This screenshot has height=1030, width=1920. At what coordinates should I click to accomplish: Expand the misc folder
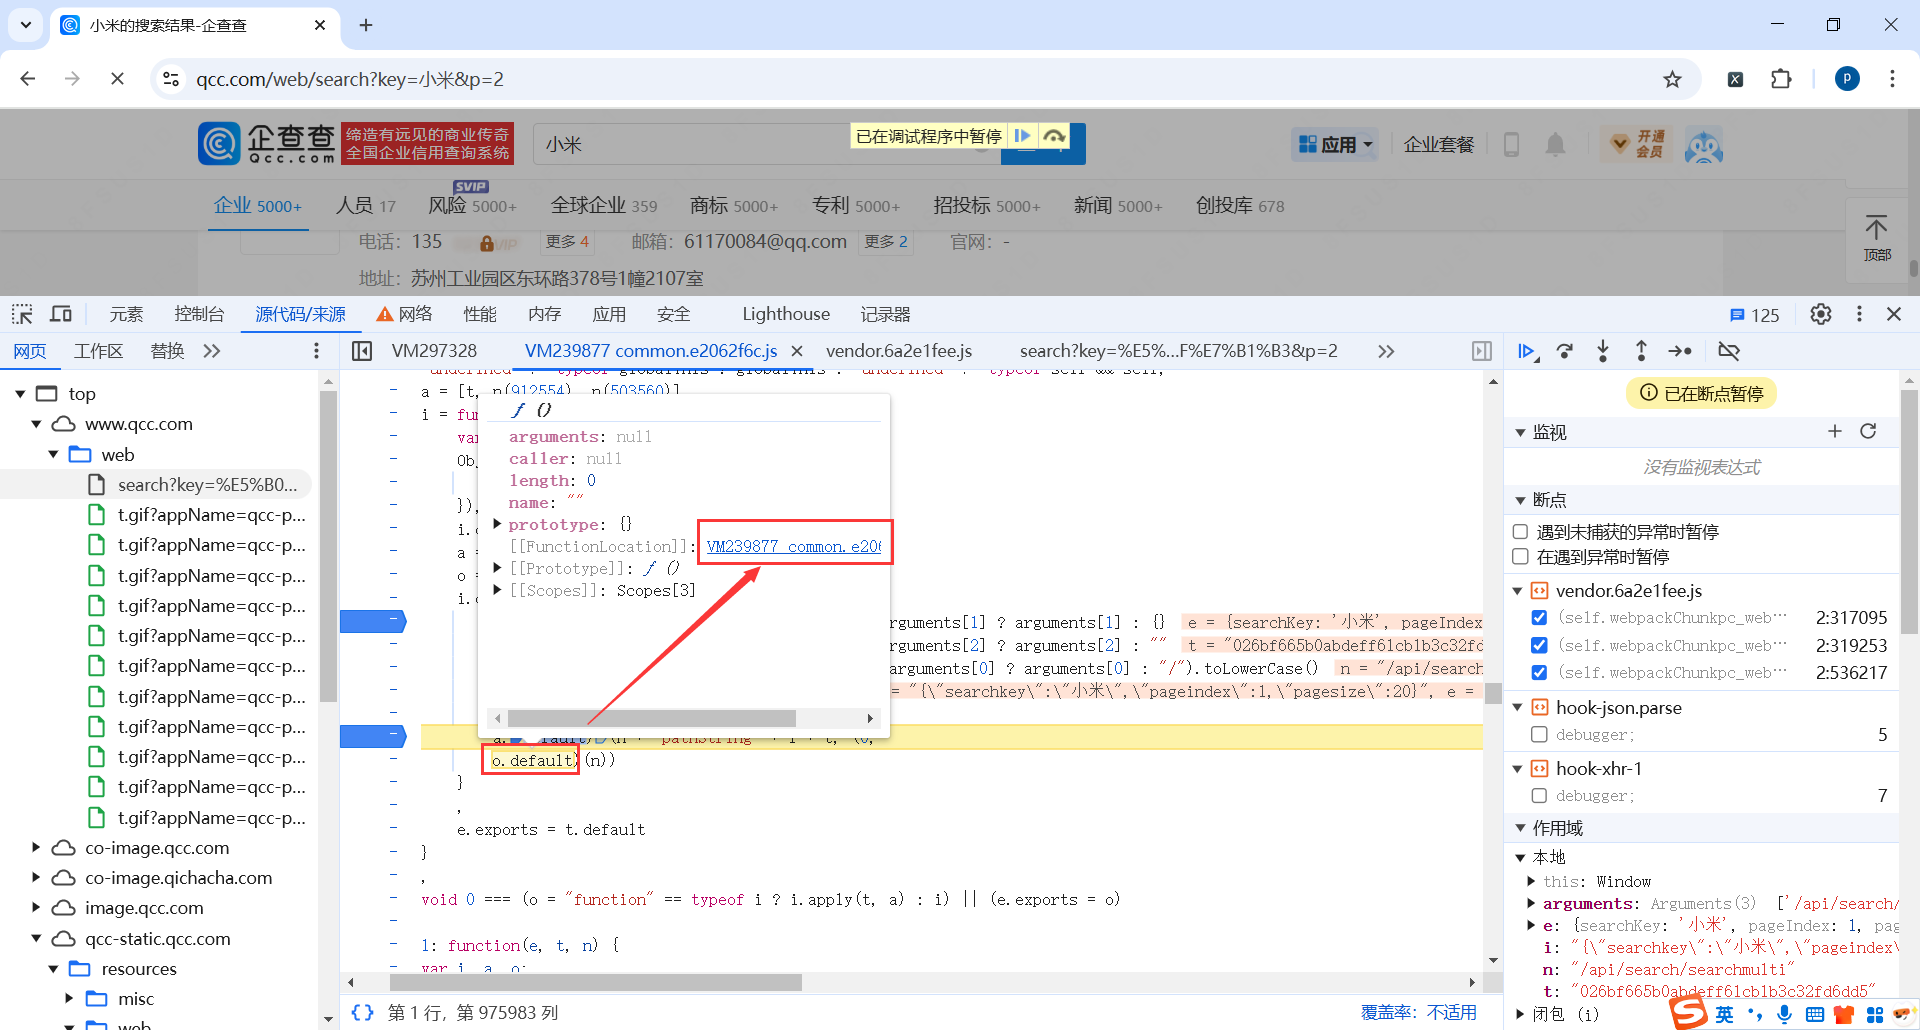pos(69,999)
